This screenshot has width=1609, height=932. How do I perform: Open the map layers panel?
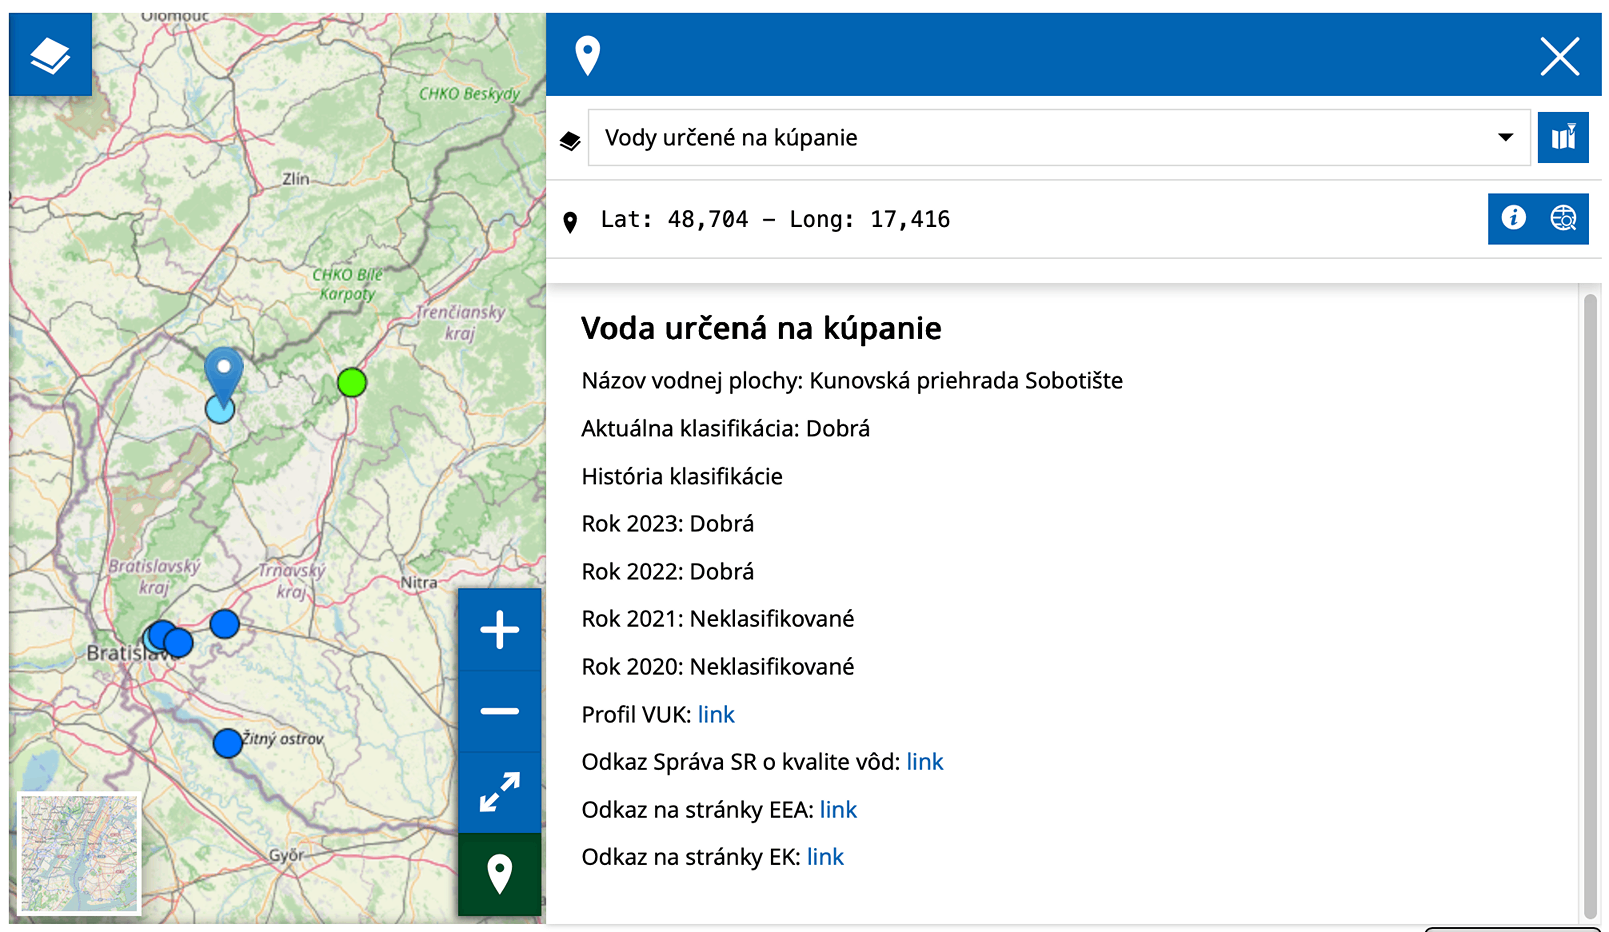coord(50,55)
